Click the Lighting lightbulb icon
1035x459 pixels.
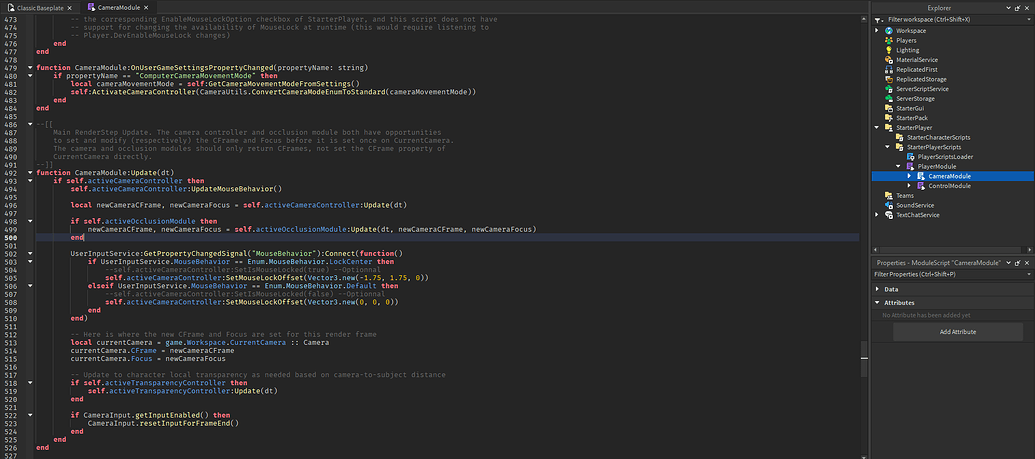pyautogui.click(x=888, y=50)
